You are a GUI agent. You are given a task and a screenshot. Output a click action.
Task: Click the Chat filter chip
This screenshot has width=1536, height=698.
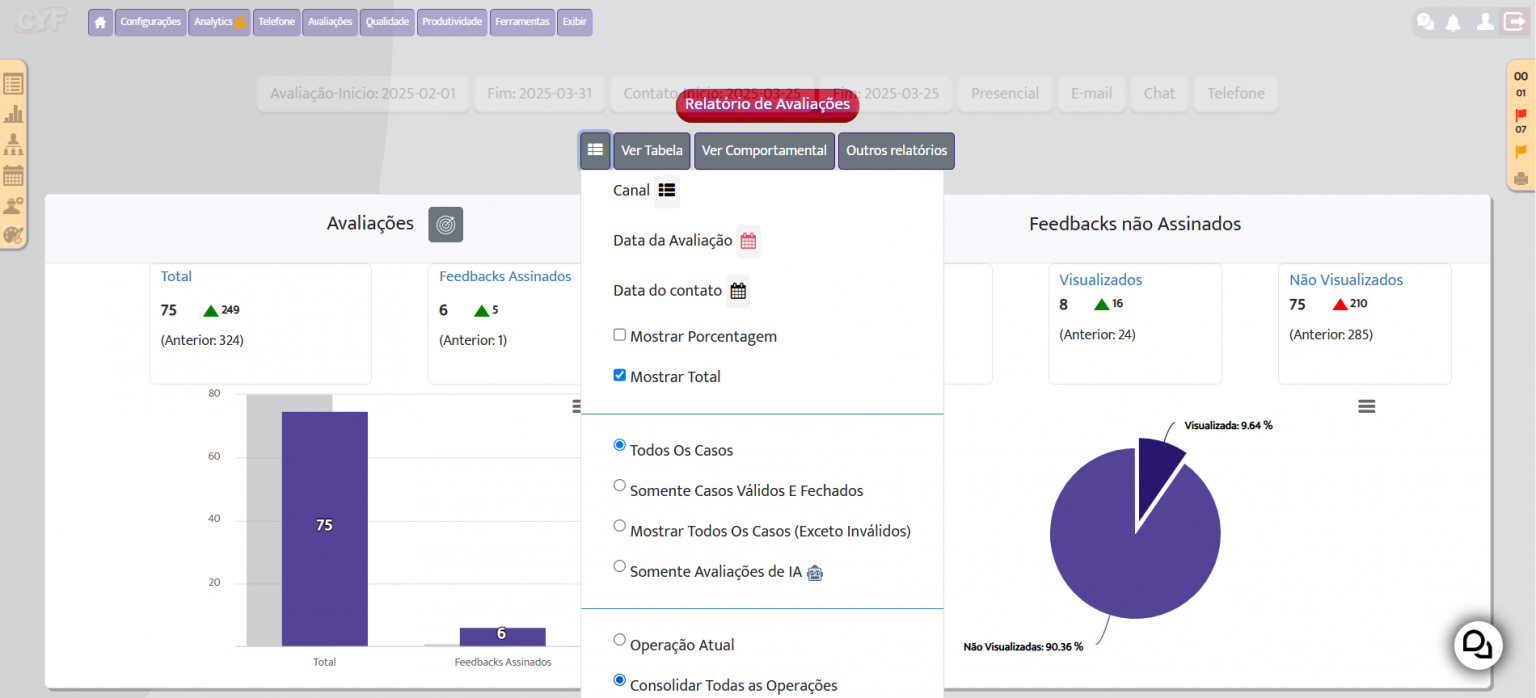[x=1159, y=94]
